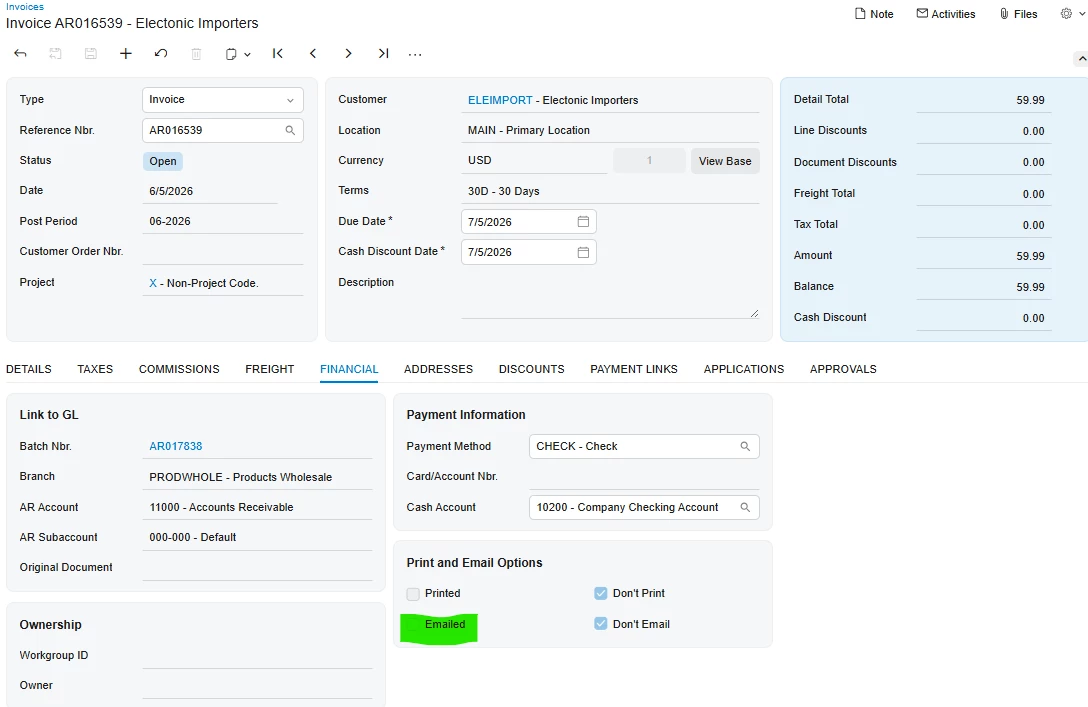This screenshot has height=707, width=1088.
Task: Switch to the COMMISSIONS tab
Action: tap(179, 369)
